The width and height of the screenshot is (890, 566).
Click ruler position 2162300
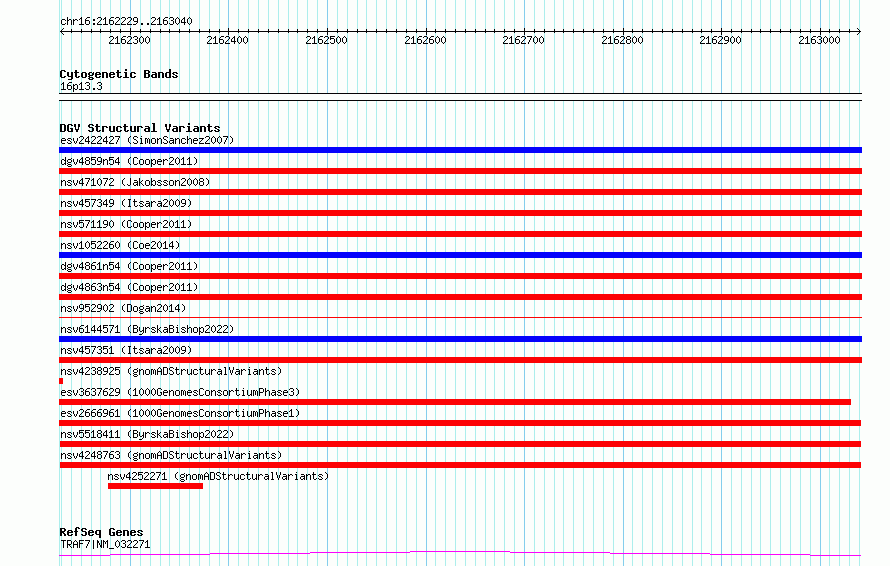tap(129, 40)
